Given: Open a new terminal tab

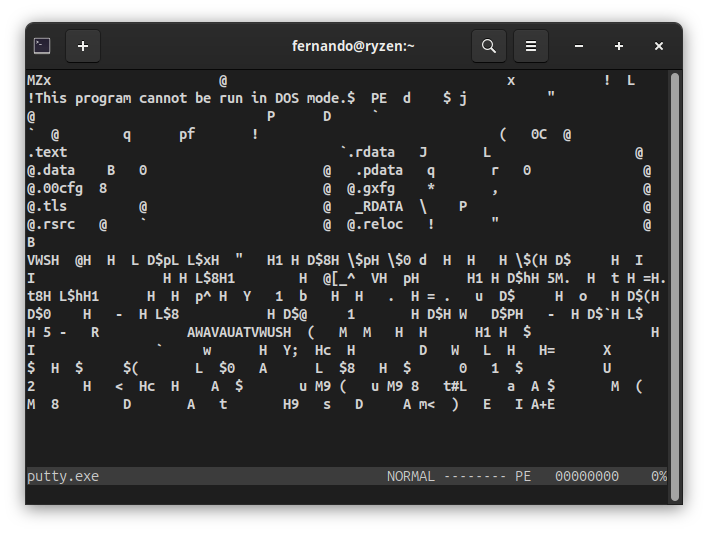Looking at the screenshot, I should [x=83, y=46].
